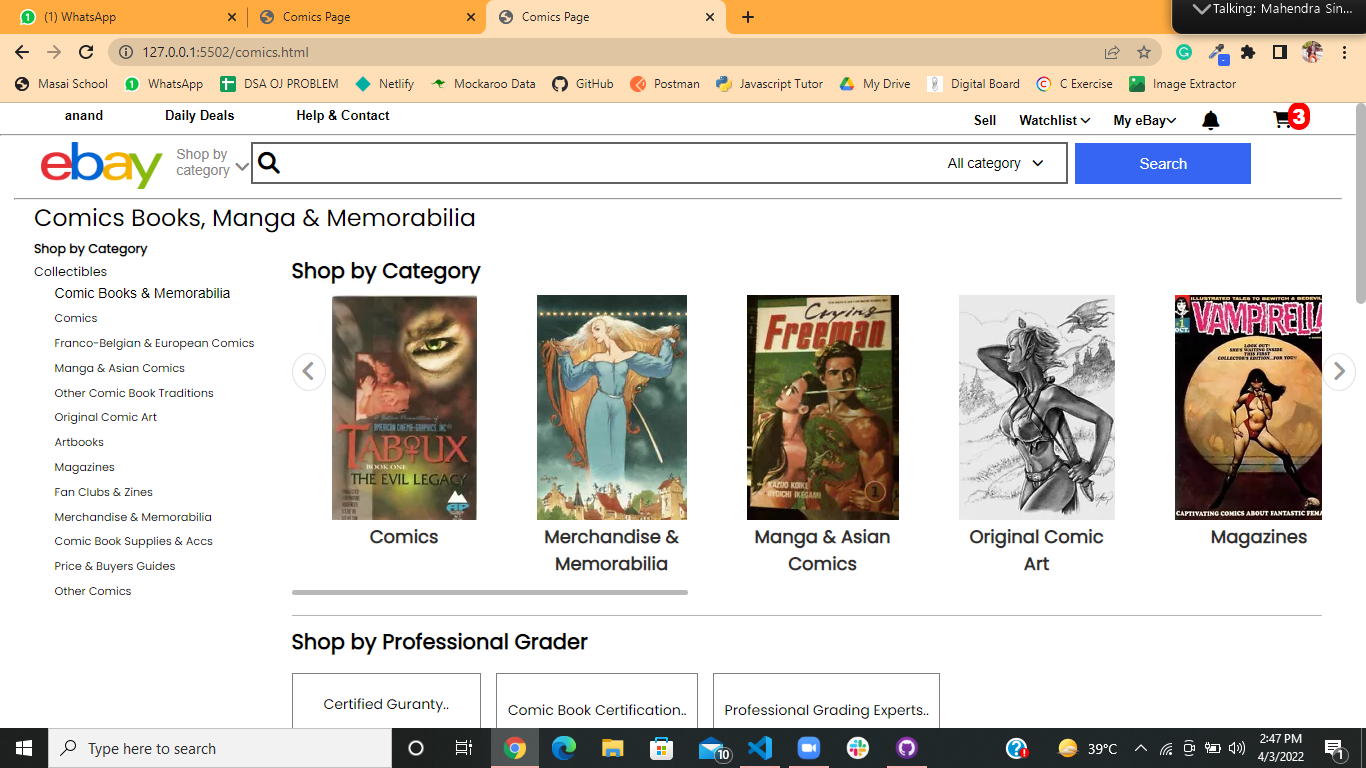Open the Masai School bookmark
The width and height of the screenshot is (1366, 768).
pyautogui.click(x=61, y=84)
